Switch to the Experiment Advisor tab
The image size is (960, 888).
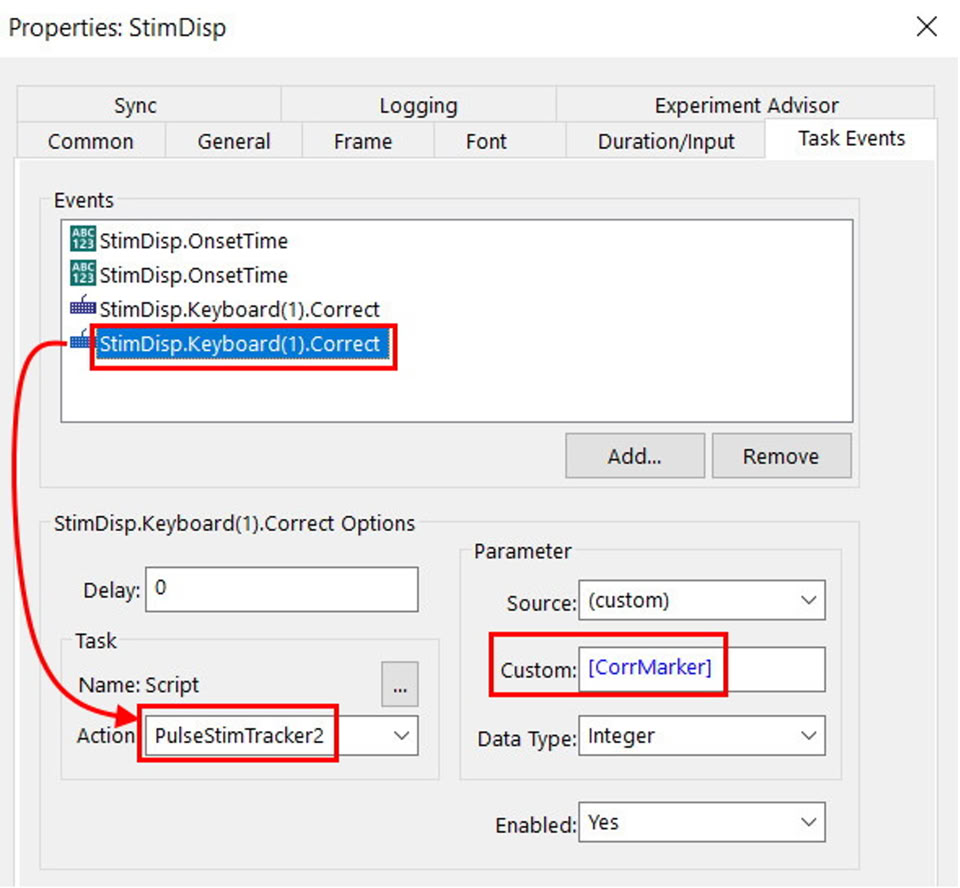746,105
